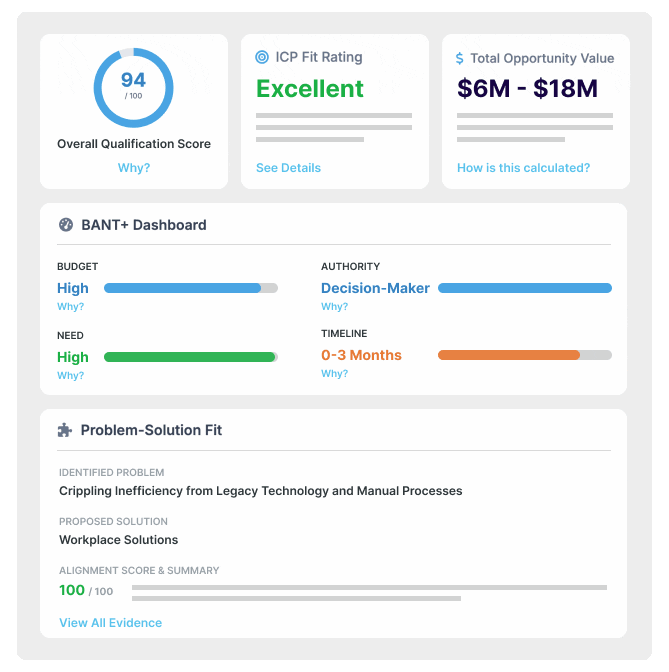This screenshot has height=672, width=669.
Task: Click the BANT+ Dashboard gauge icon
Action: (x=66, y=225)
